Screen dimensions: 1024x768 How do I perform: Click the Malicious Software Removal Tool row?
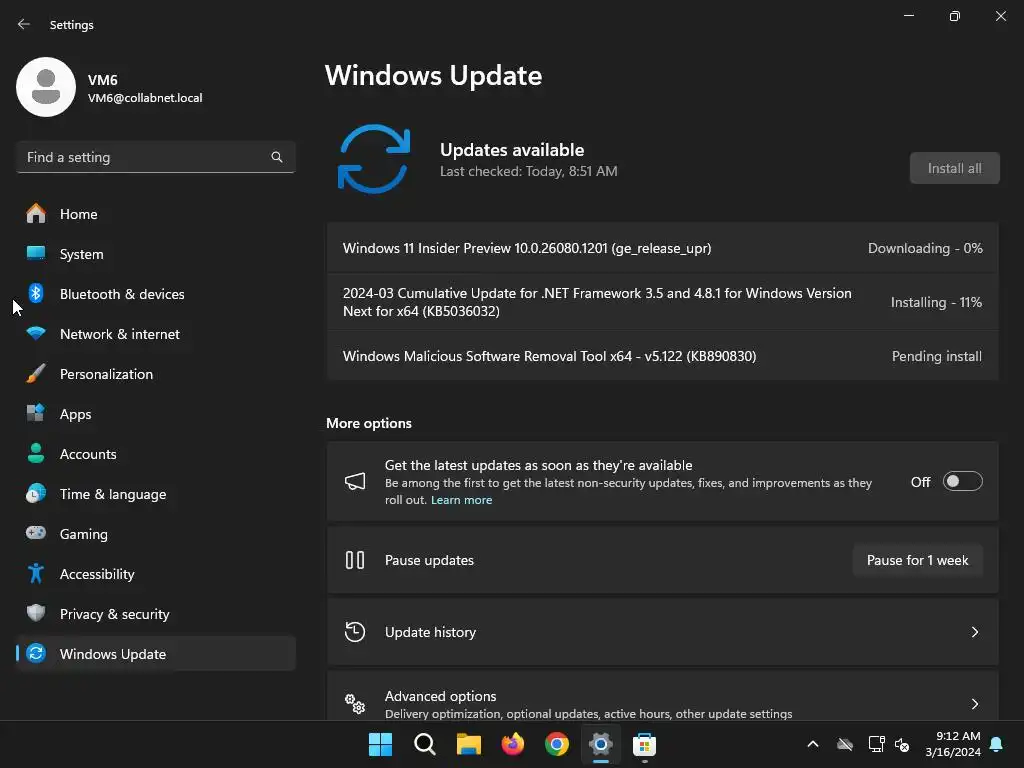(x=662, y=356)
